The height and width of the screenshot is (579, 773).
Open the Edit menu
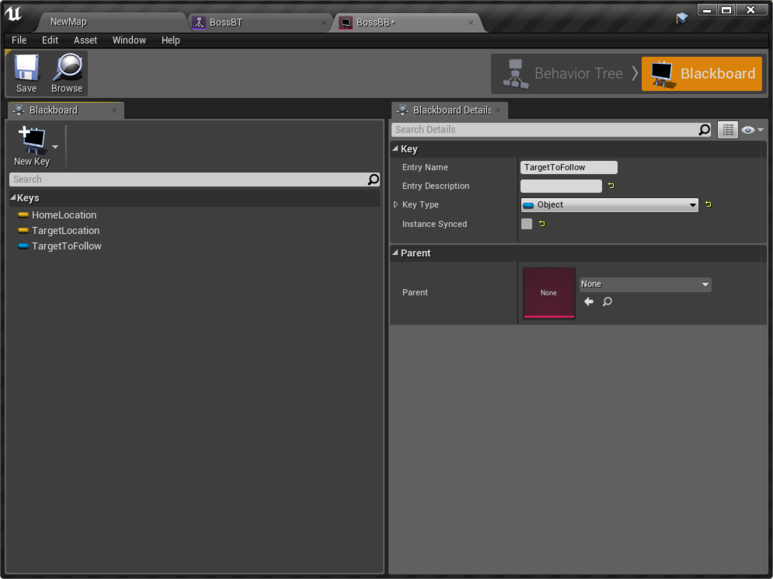(50, 40)
